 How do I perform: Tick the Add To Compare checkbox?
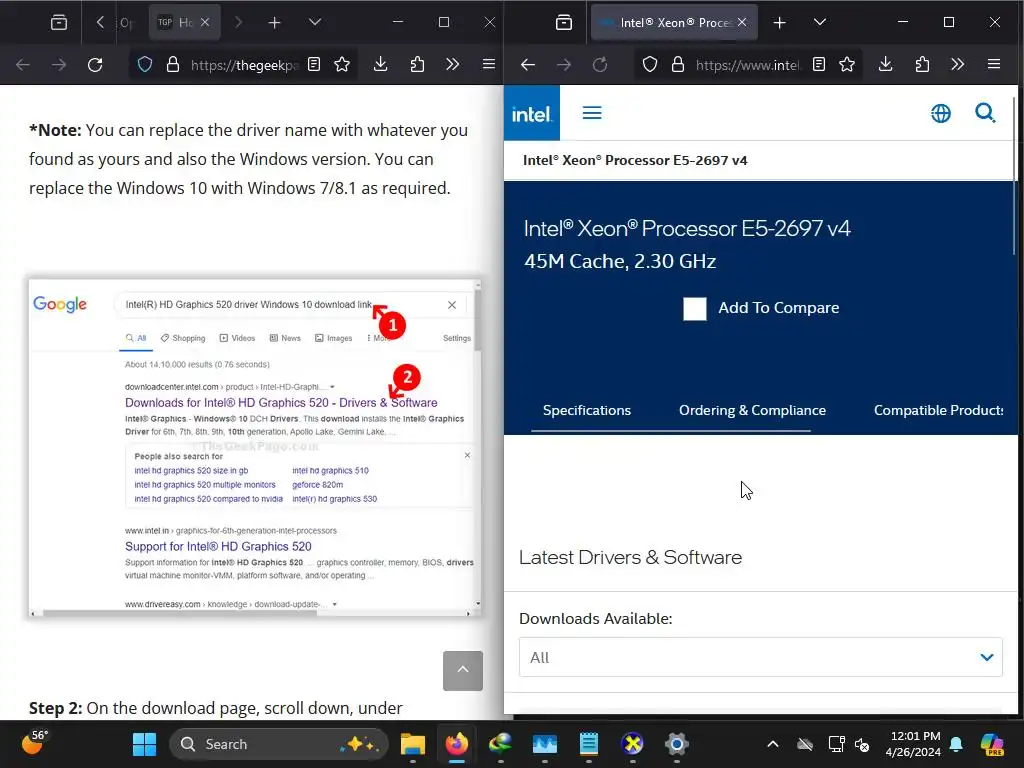click(695, 308)
